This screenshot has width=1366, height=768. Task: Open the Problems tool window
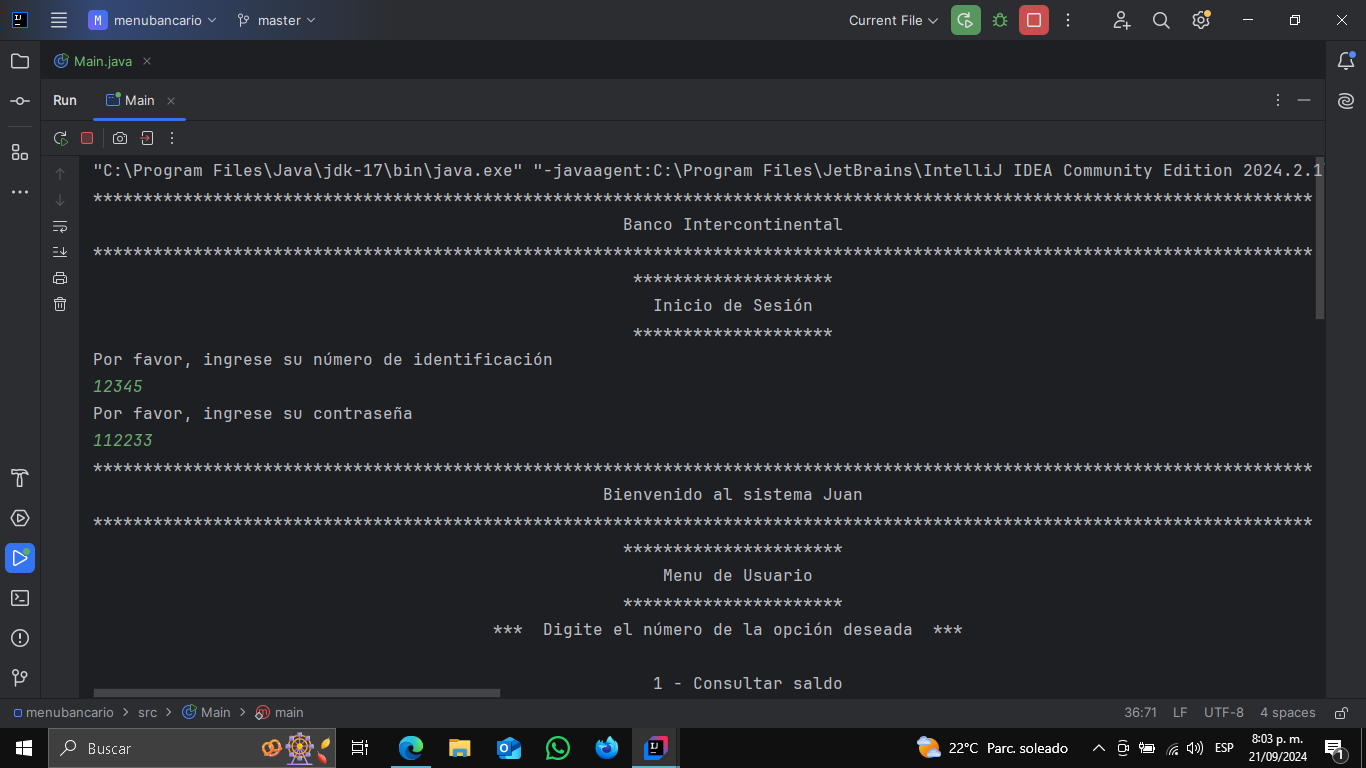[20, 638]
